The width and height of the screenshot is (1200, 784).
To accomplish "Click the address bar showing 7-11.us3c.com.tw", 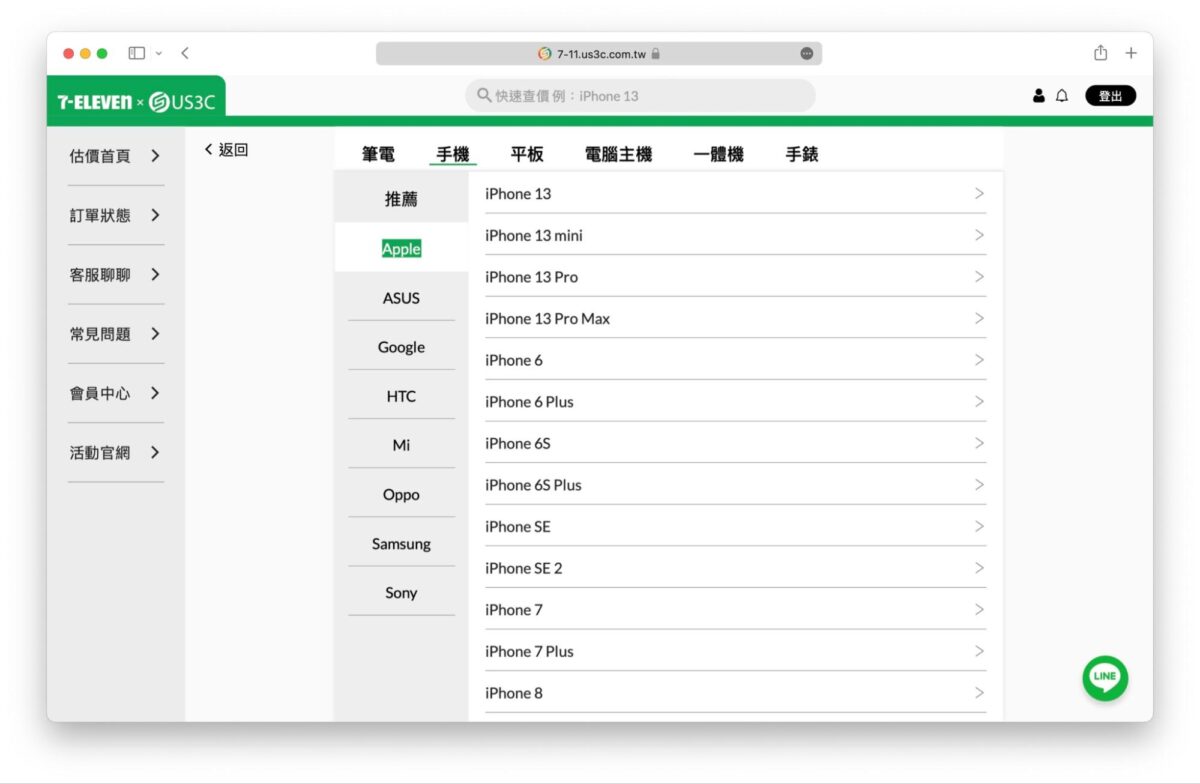I will (599, 54).
